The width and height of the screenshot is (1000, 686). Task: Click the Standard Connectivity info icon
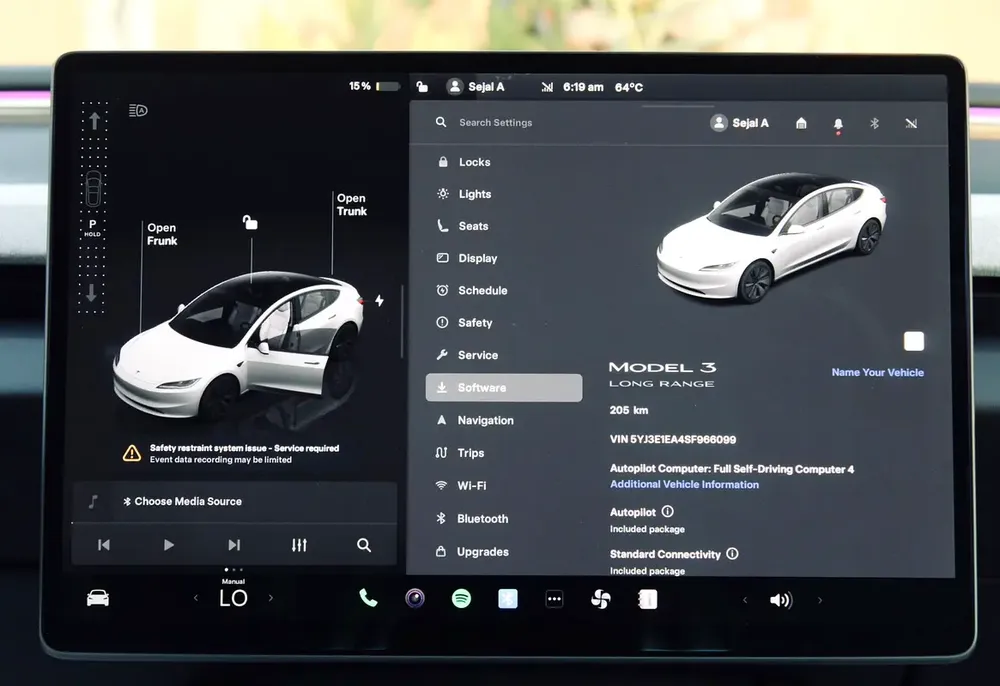coord(732,553)
